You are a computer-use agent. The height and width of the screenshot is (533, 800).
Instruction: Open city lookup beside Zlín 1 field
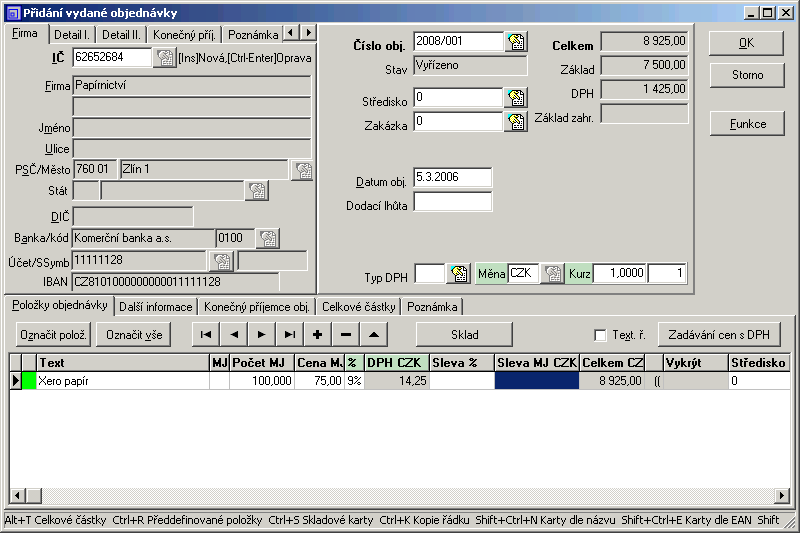click(303, 170)
